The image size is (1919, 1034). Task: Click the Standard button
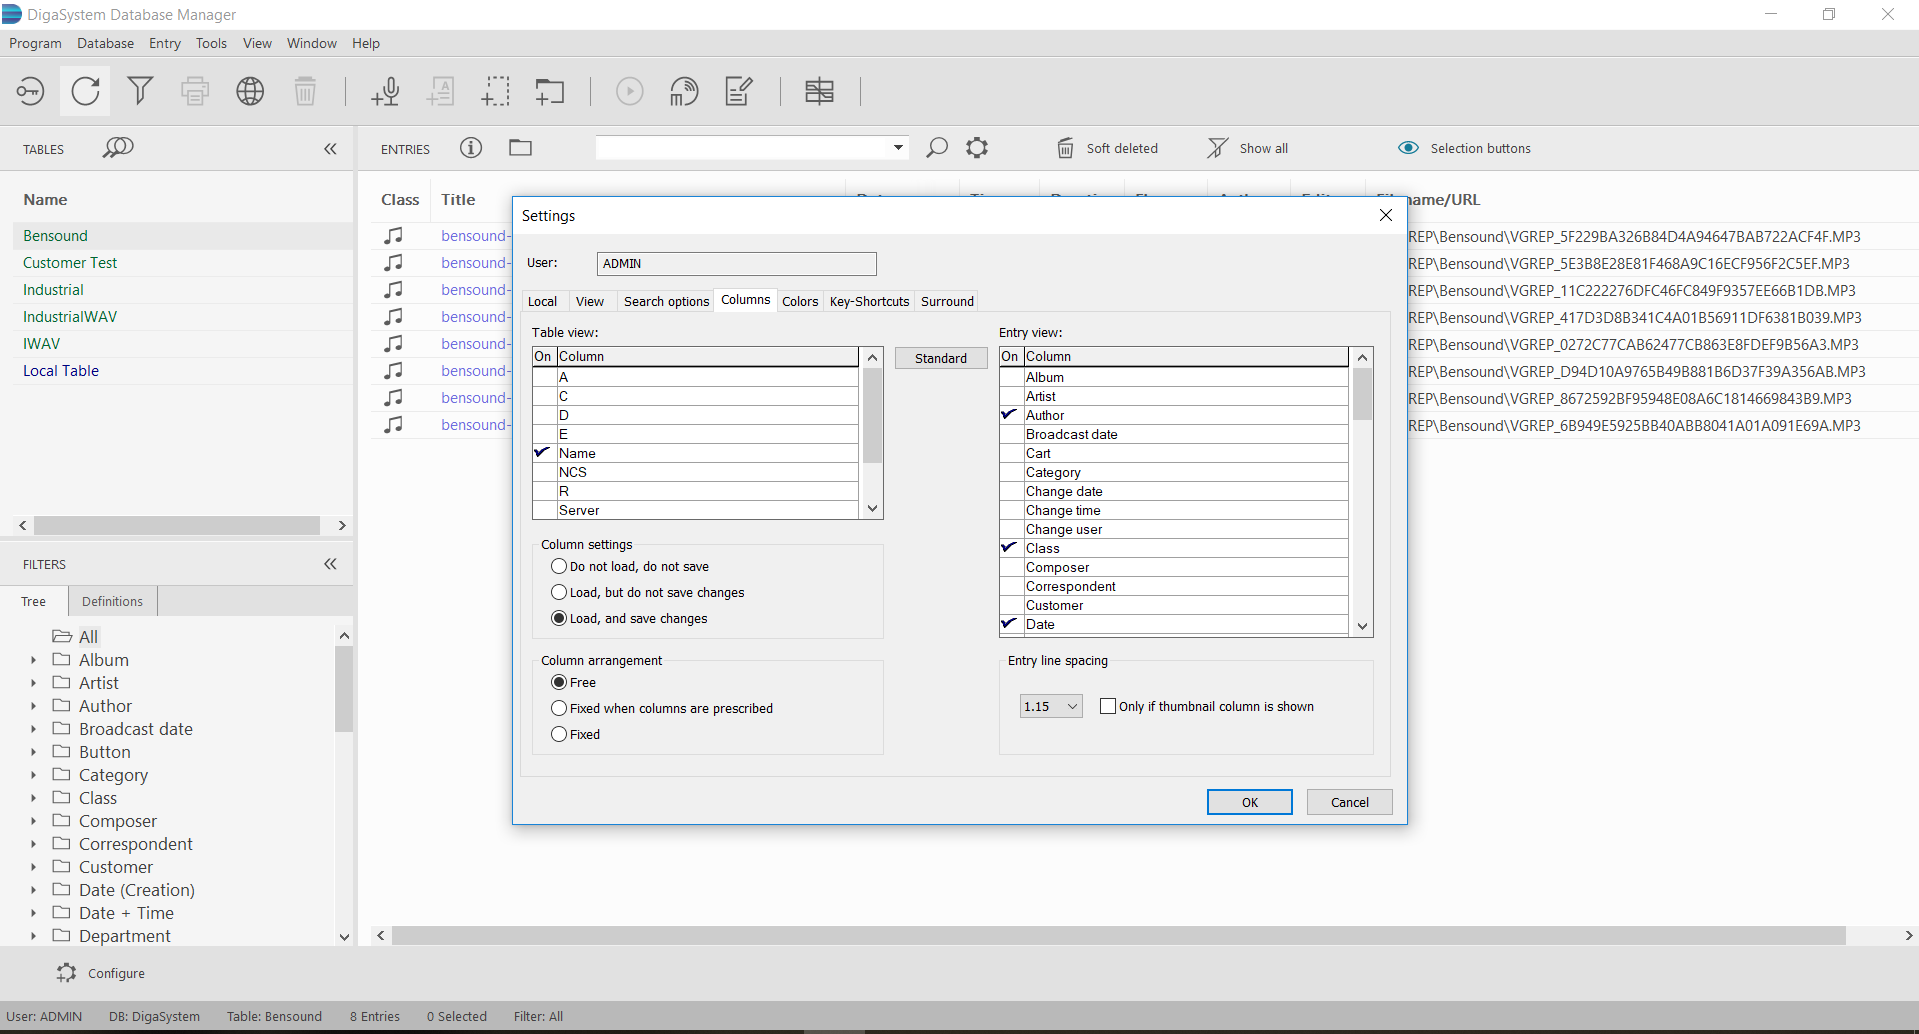[x=940, y=358]
